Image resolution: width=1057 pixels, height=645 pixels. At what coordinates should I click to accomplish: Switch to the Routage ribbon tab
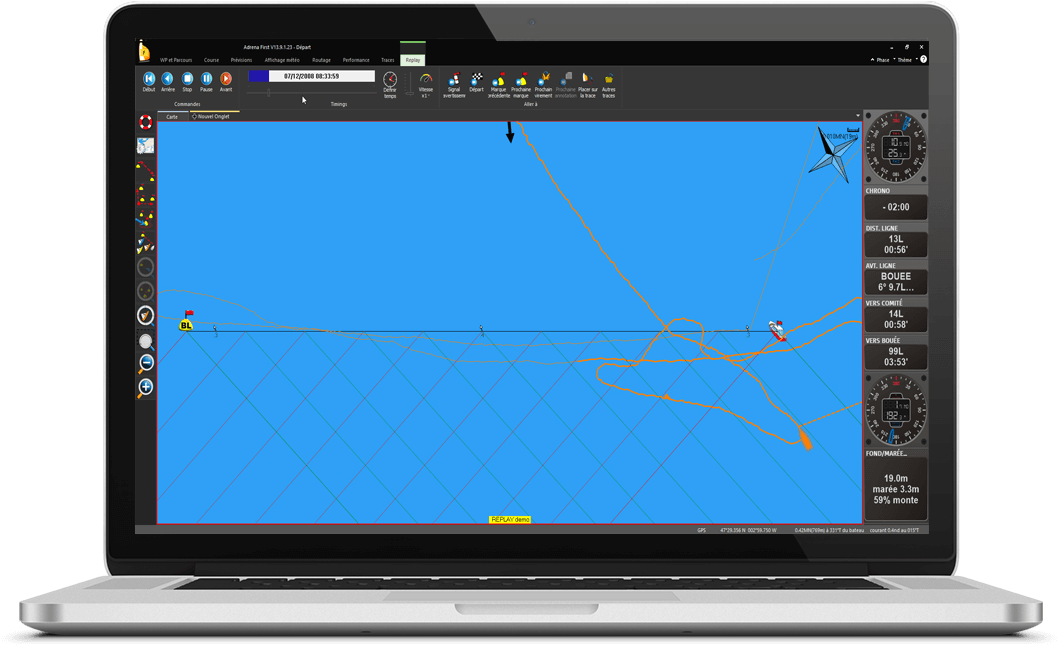click(320, 59)
